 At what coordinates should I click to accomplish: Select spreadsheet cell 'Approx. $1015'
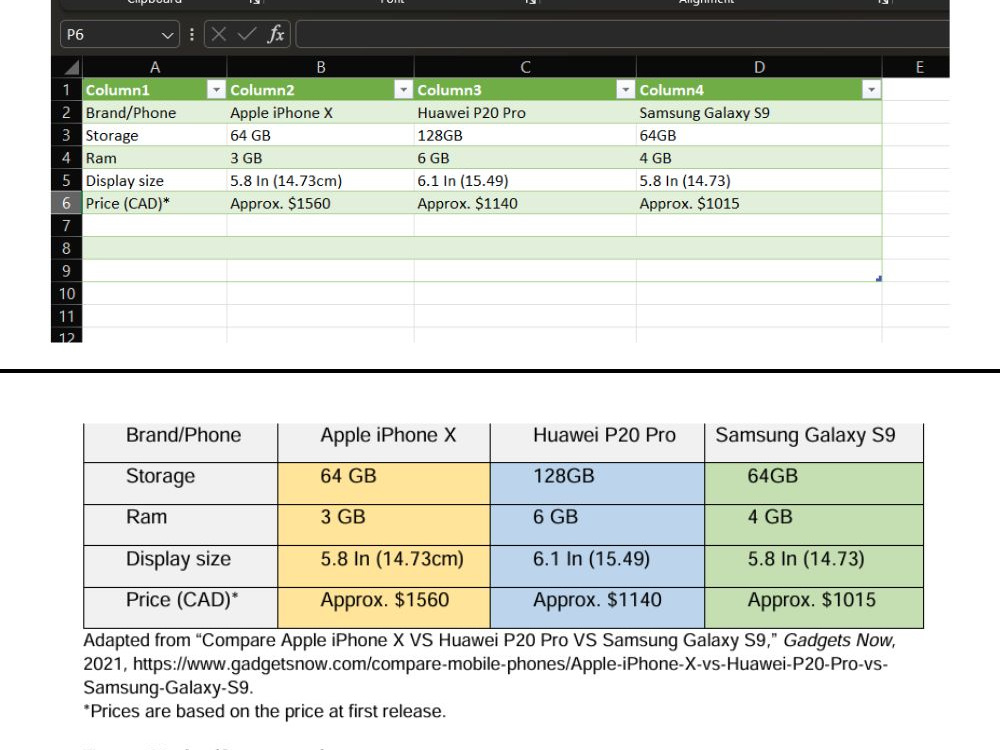click(759, 203)
